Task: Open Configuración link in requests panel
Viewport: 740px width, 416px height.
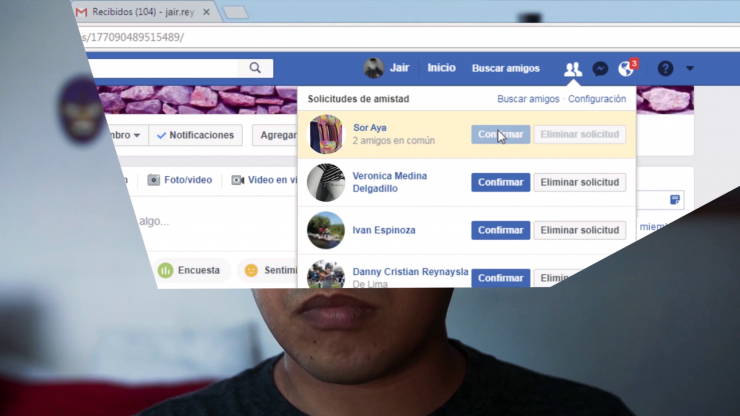Action: pos(597,99)
